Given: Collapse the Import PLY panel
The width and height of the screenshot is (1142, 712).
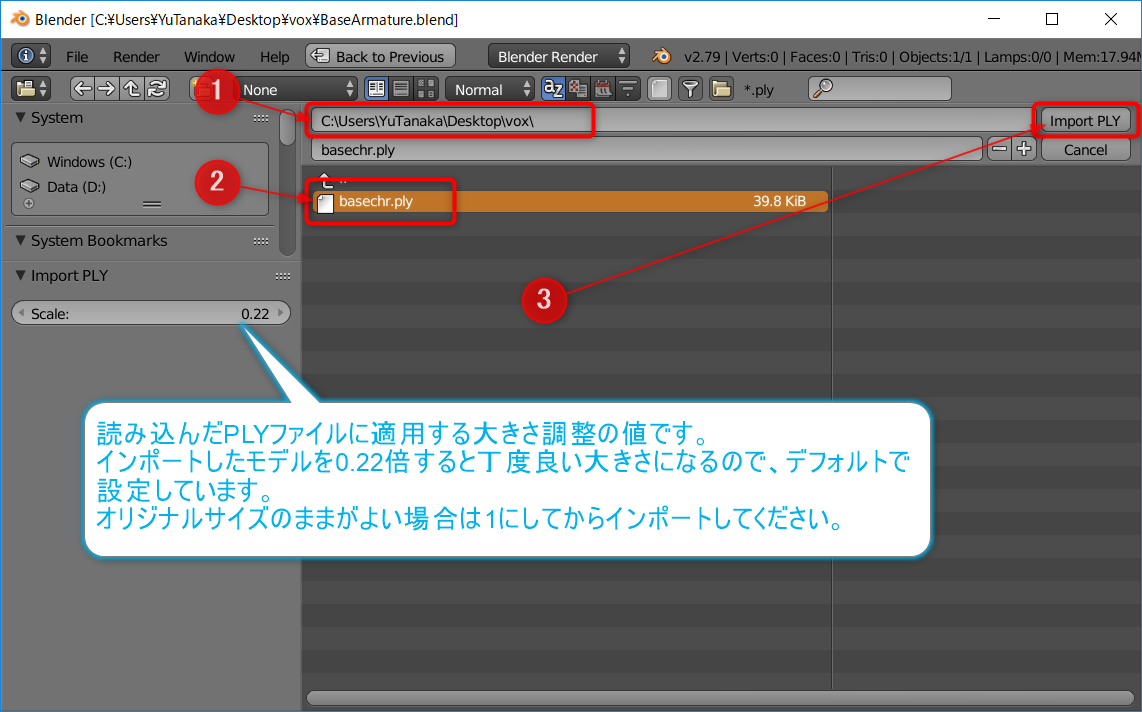Looking at the screenshot, I should (x=21, y=276).
